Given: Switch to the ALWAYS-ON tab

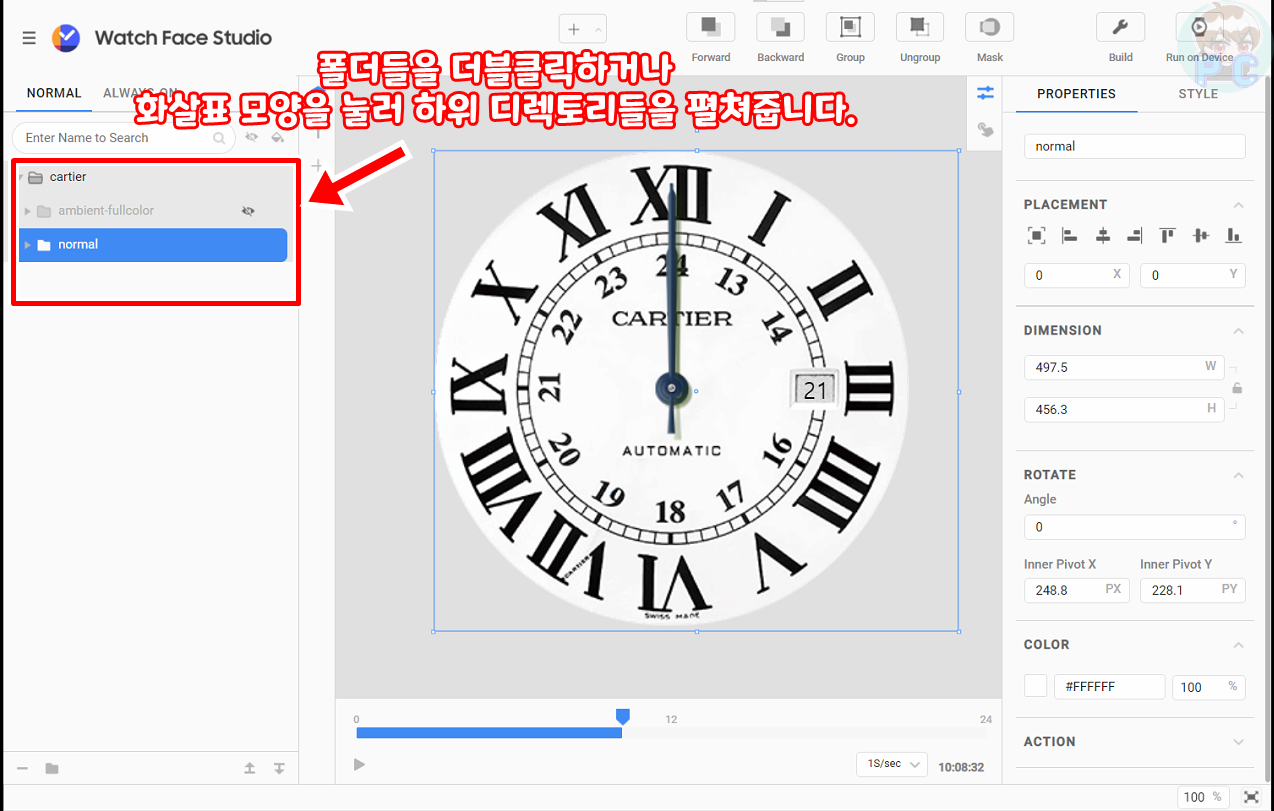Looking at the screenshot, I should pyautogui.click(x=141, y=93).
